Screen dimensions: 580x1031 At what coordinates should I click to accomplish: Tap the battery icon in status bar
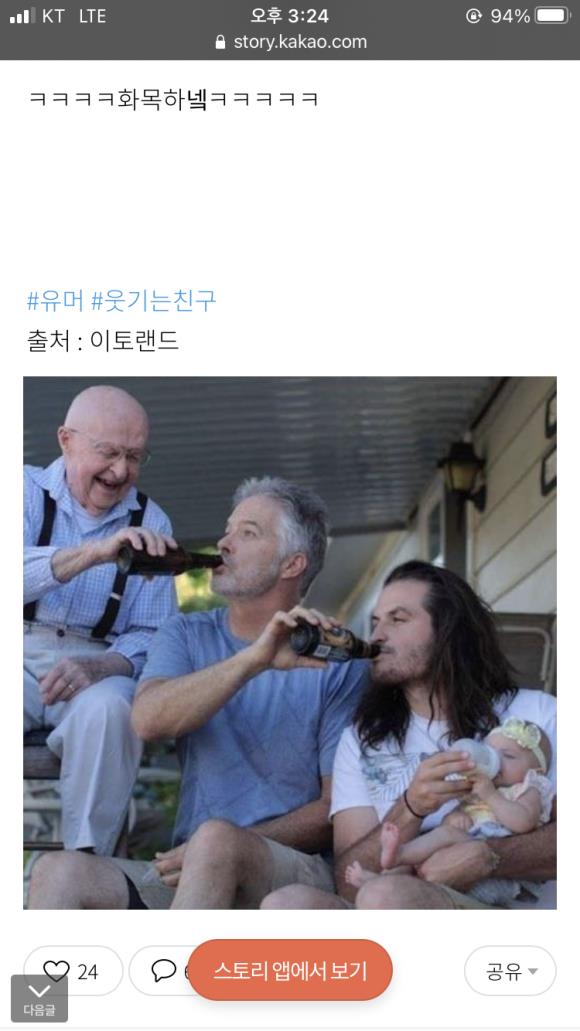pyautogui.click(x=552, y=16)
